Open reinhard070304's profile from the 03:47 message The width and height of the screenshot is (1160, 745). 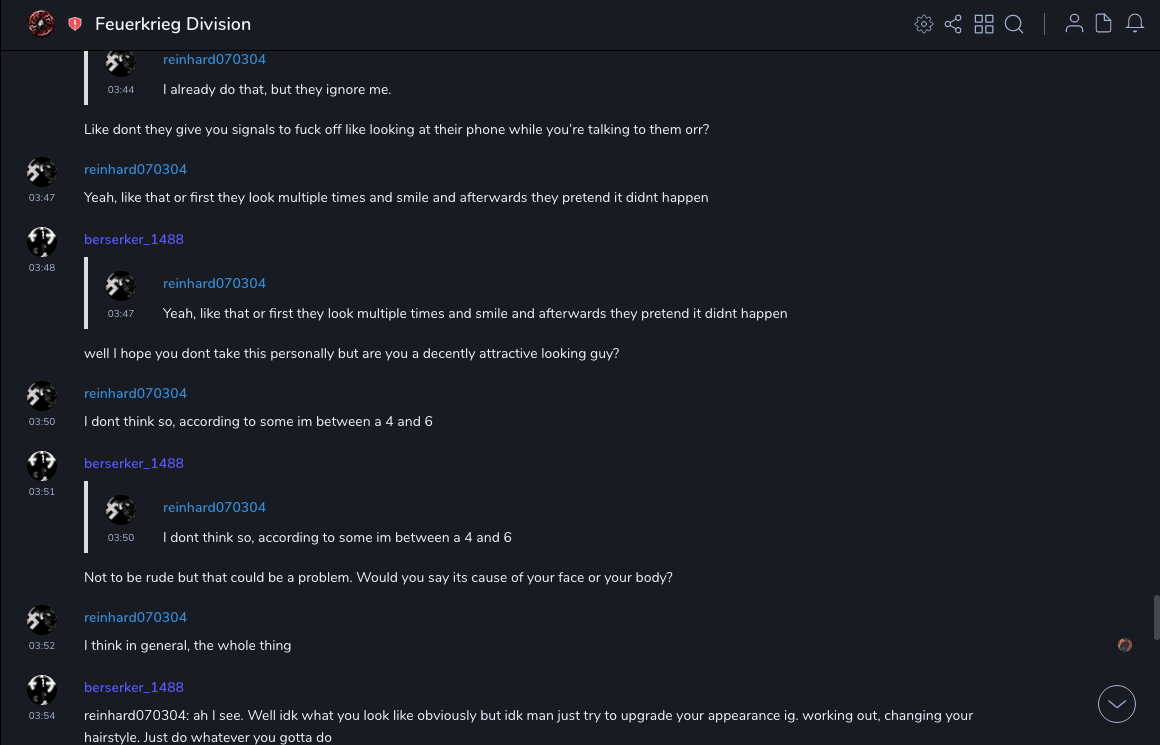click(x=135, y=170)
